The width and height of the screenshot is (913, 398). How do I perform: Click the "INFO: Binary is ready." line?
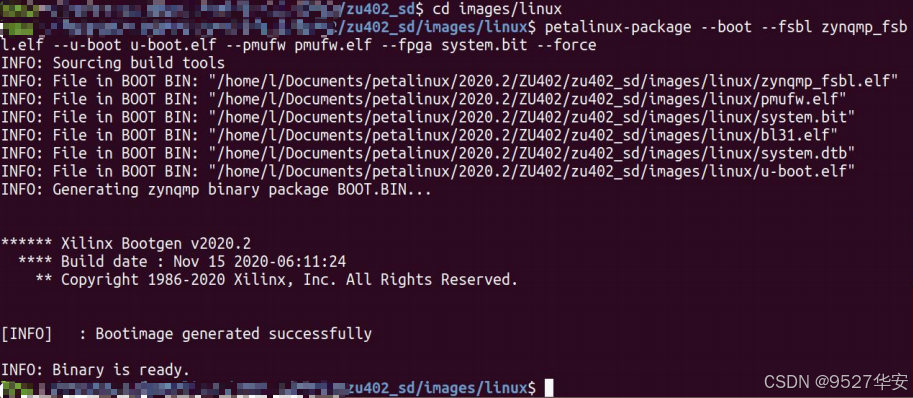[x=95, y=369]
